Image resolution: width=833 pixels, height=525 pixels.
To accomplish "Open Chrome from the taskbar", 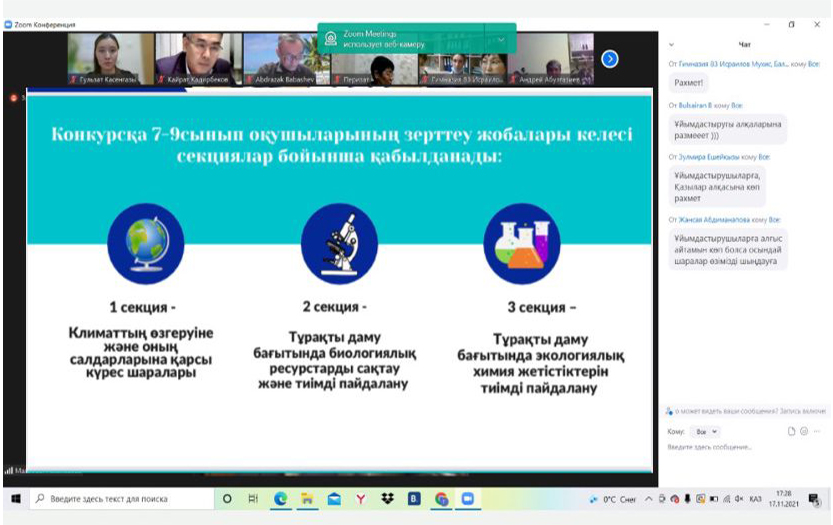I will point(441,498).
